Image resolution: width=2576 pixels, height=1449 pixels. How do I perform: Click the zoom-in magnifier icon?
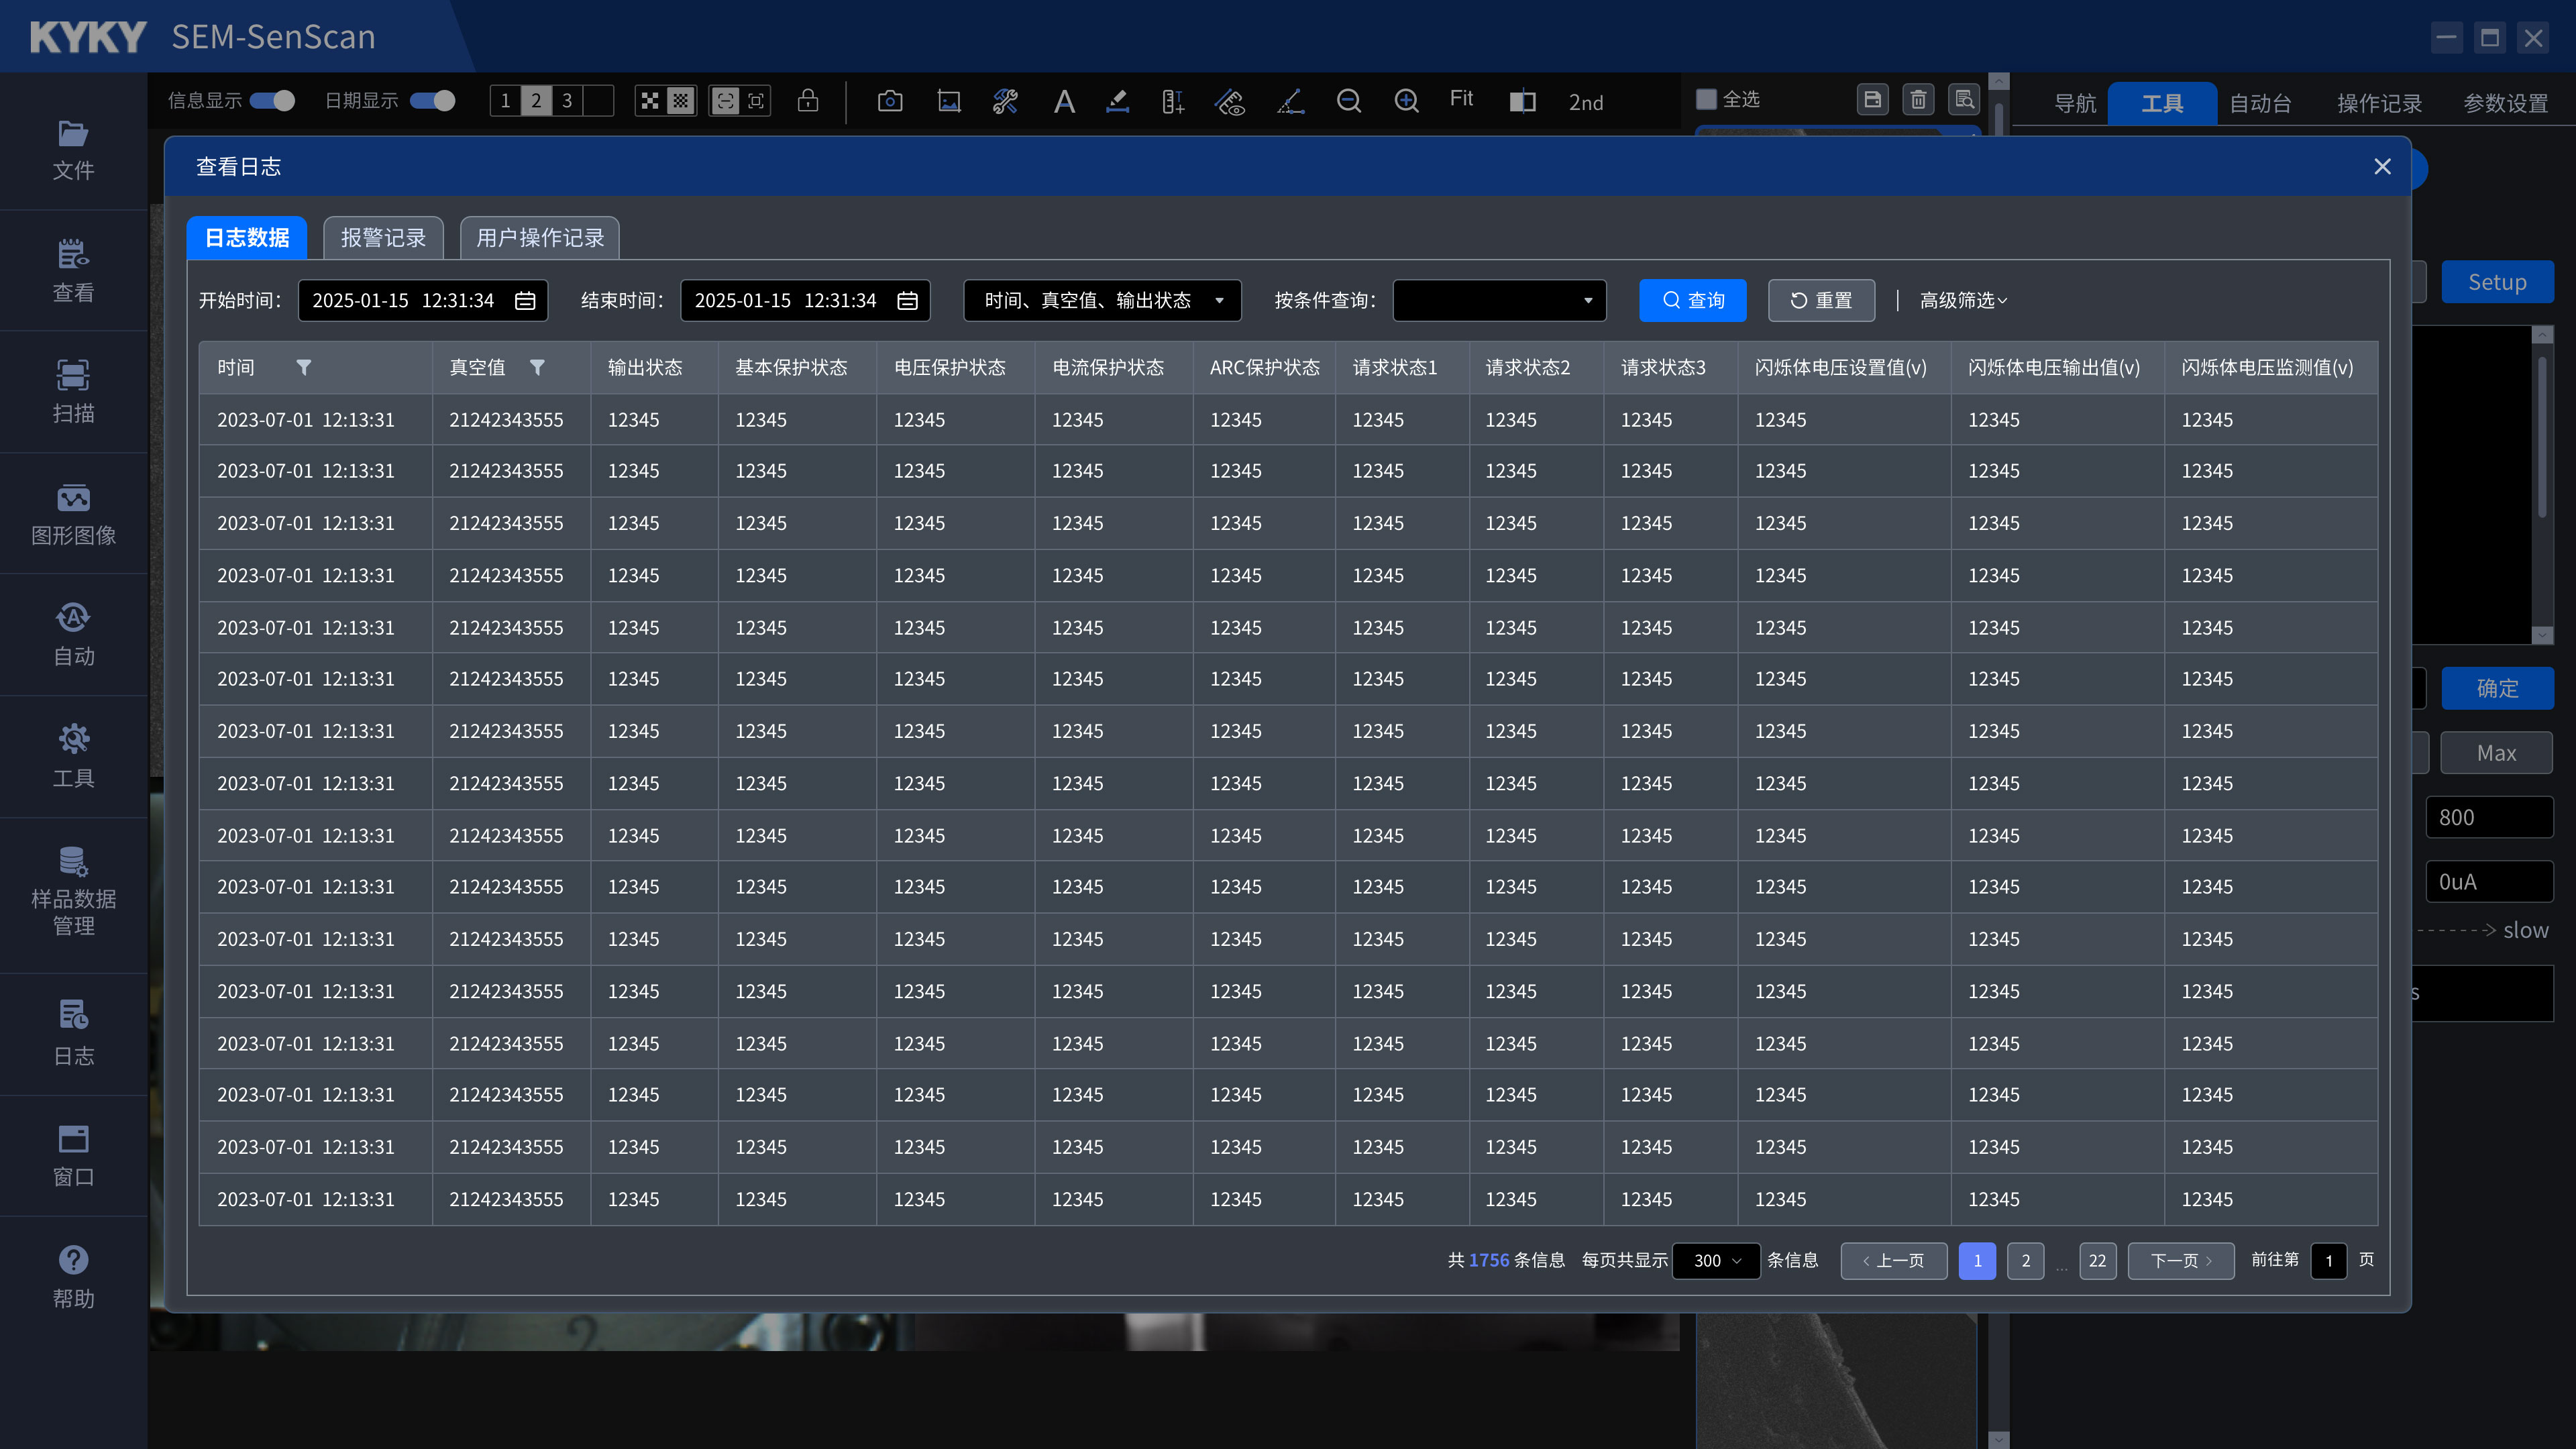pyautogui.click(x=1406, y=101)
